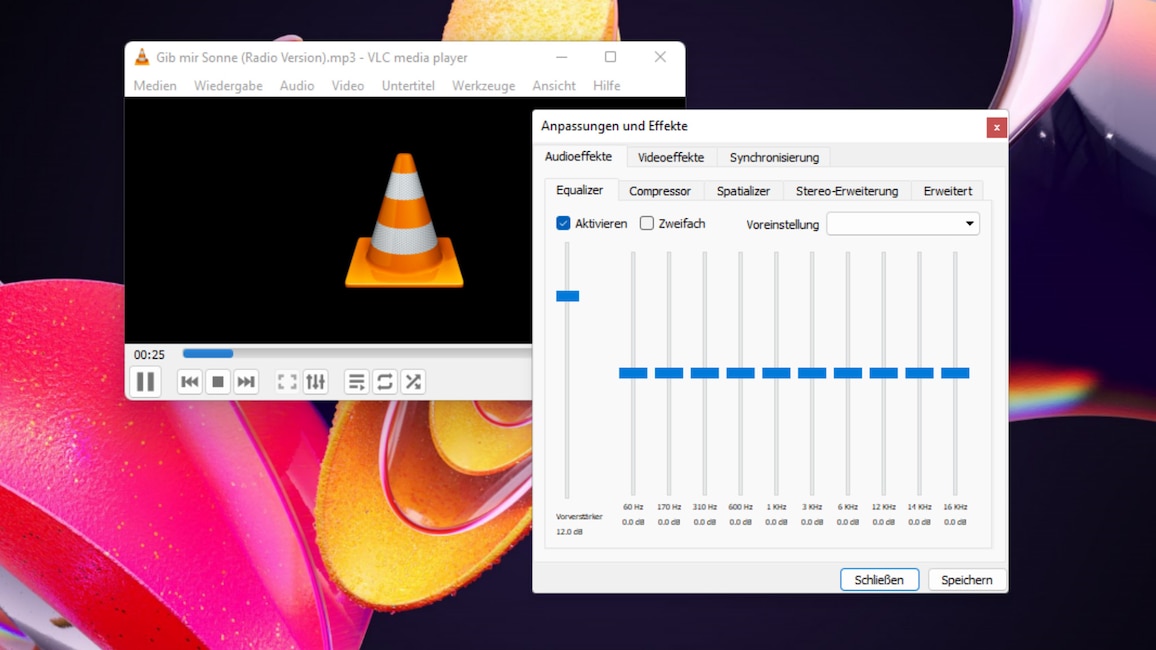This screenshot has height=650, width=1156.
Task: Switch to the Videoeffekte tab
Action: pyautogui.click(x=671, y=157)
